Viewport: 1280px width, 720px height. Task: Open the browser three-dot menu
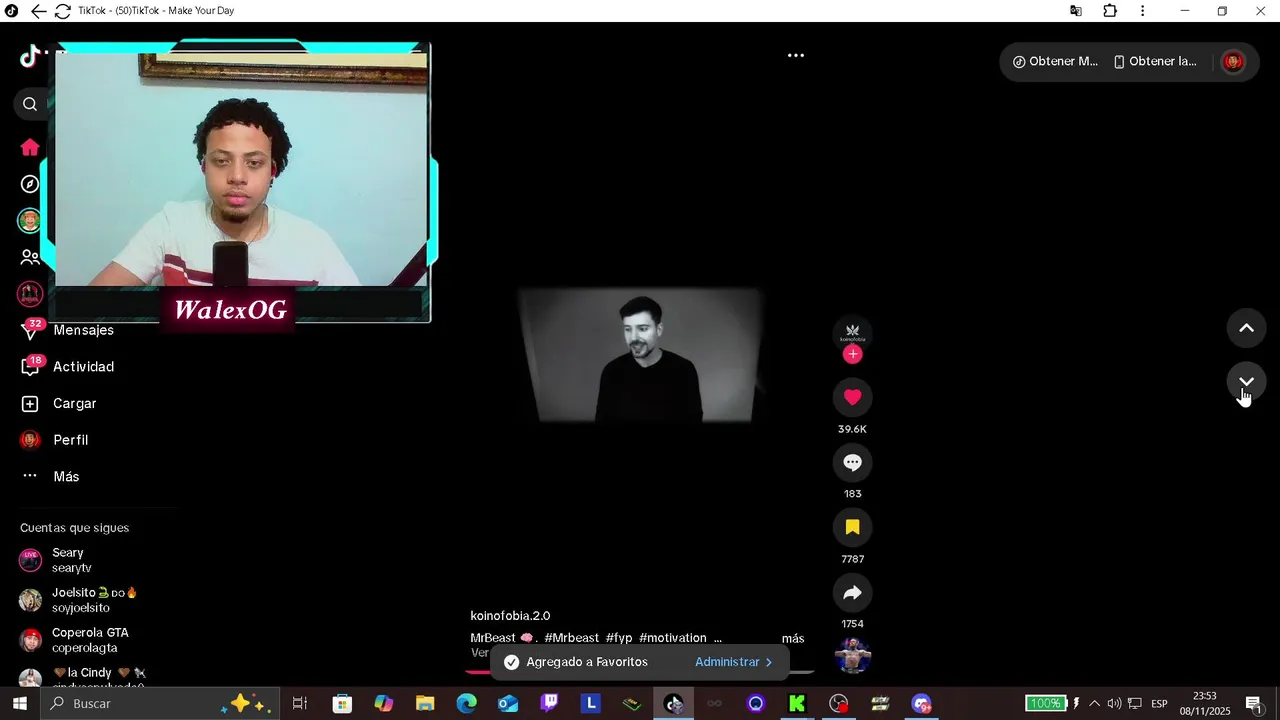point(1143,11)
